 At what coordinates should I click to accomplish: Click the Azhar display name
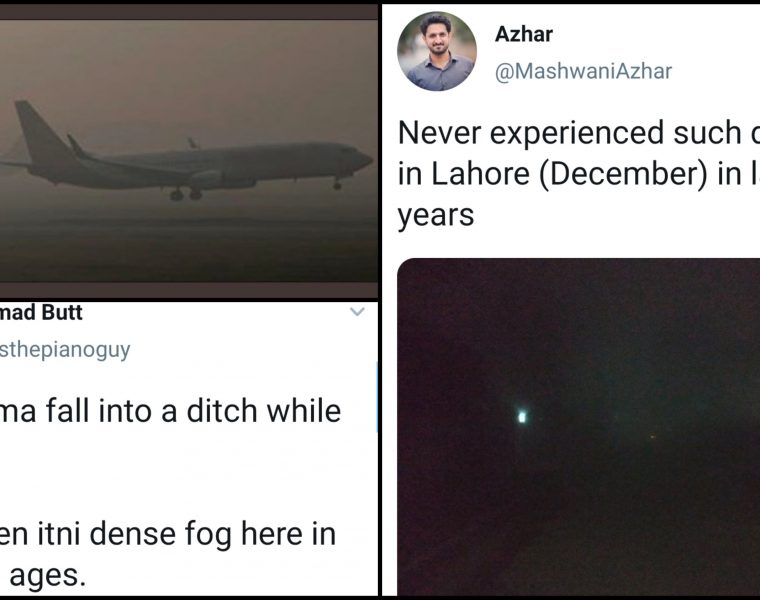tap(523, 34)
